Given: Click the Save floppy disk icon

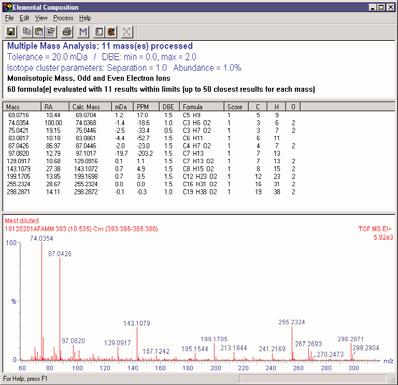Looking at the screenshot, I should tap(11, 32).
